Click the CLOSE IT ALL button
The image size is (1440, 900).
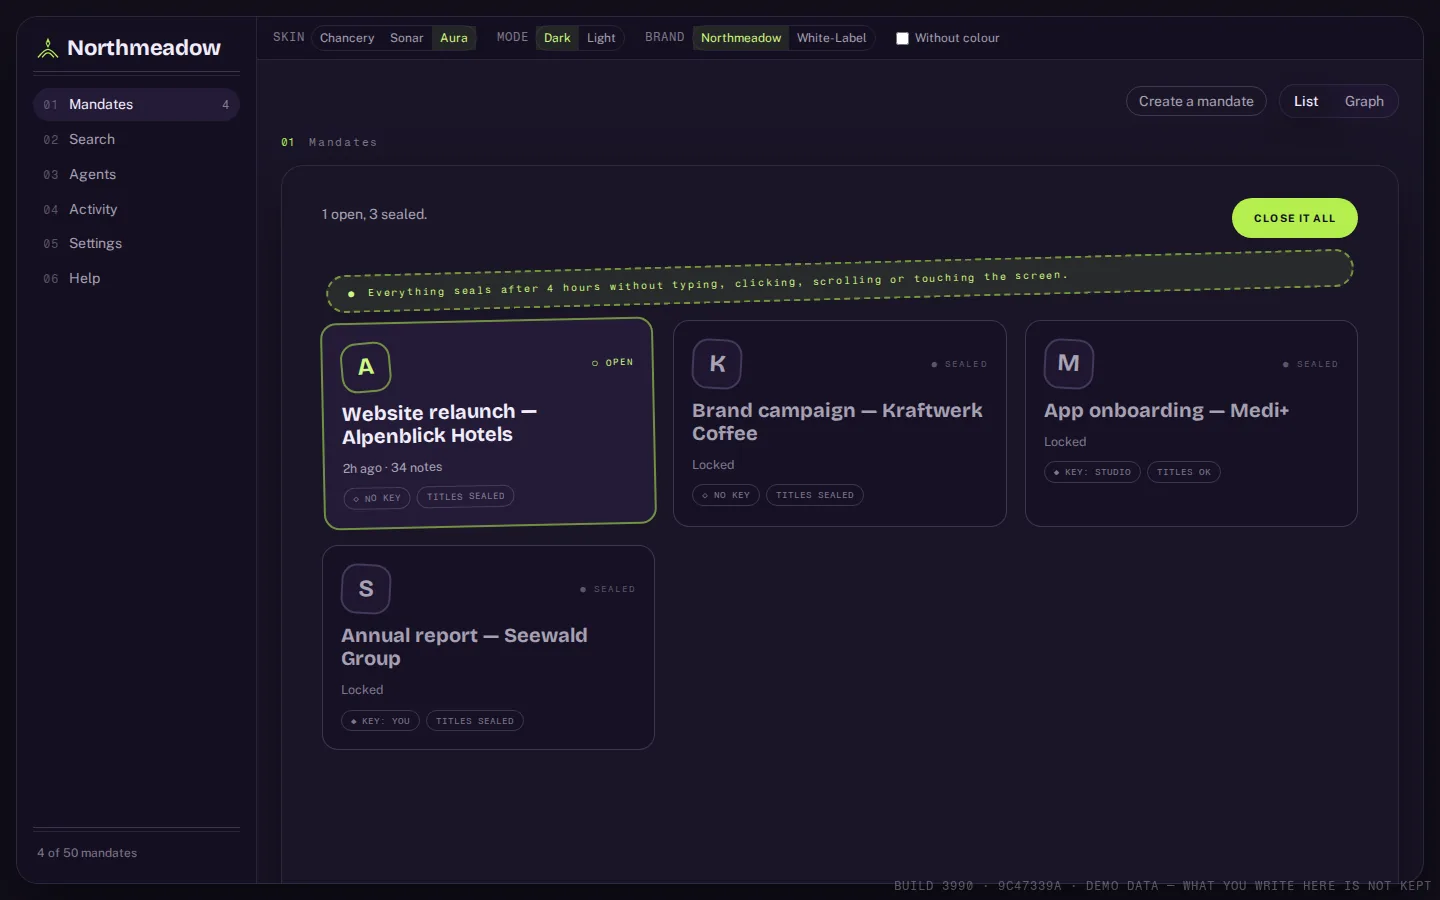point(1294,218)
